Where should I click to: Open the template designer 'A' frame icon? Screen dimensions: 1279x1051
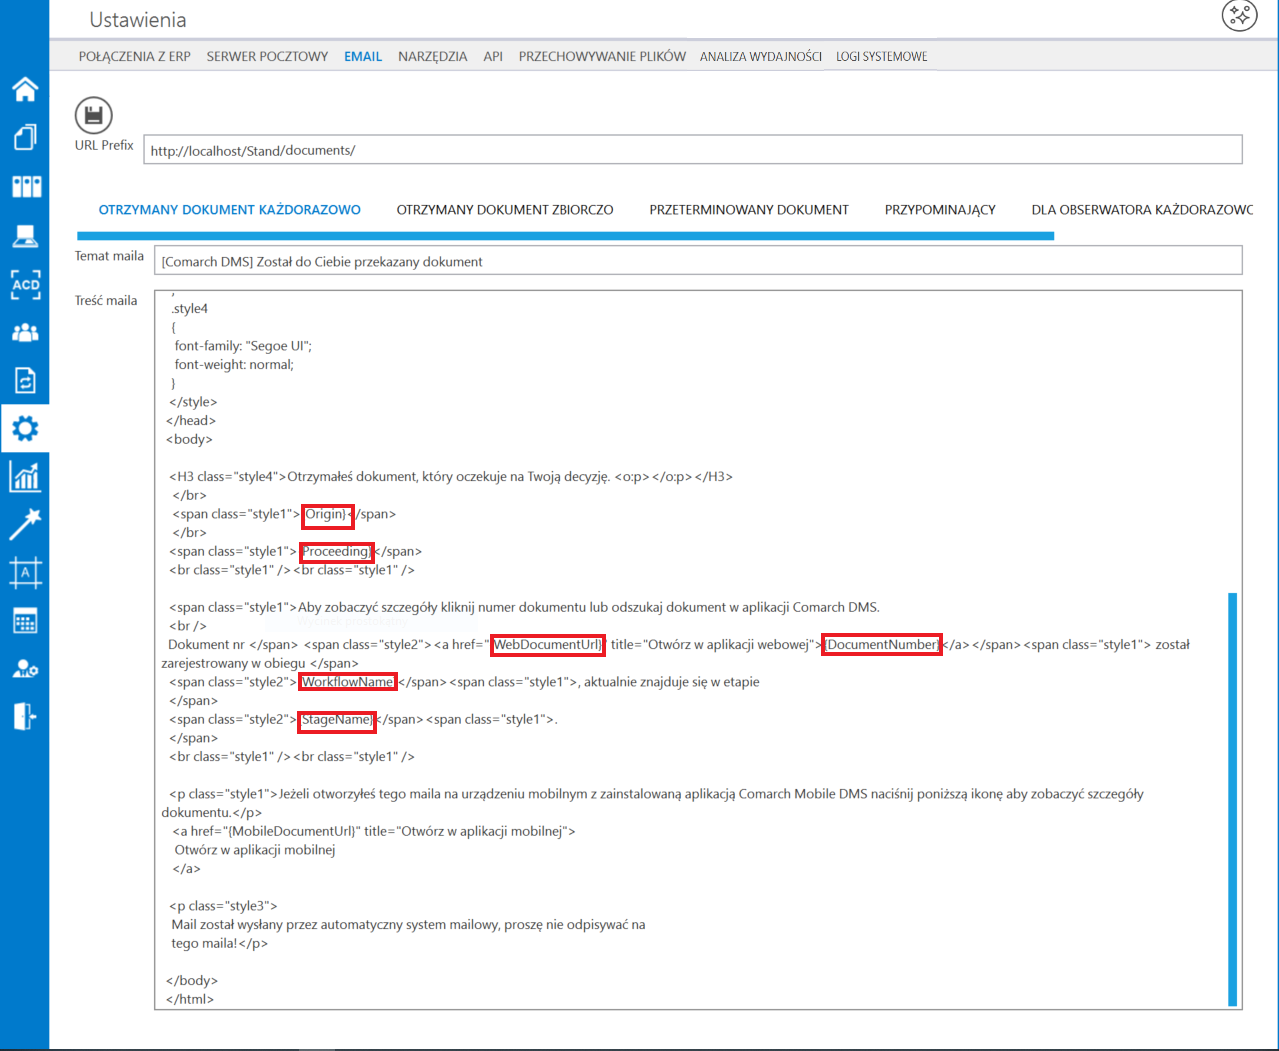[x=25, y=573]
